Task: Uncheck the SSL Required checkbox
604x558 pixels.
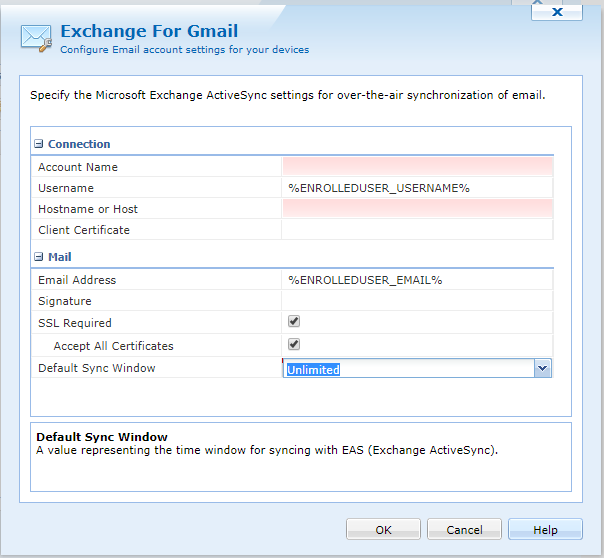Action: pos(294,322)
